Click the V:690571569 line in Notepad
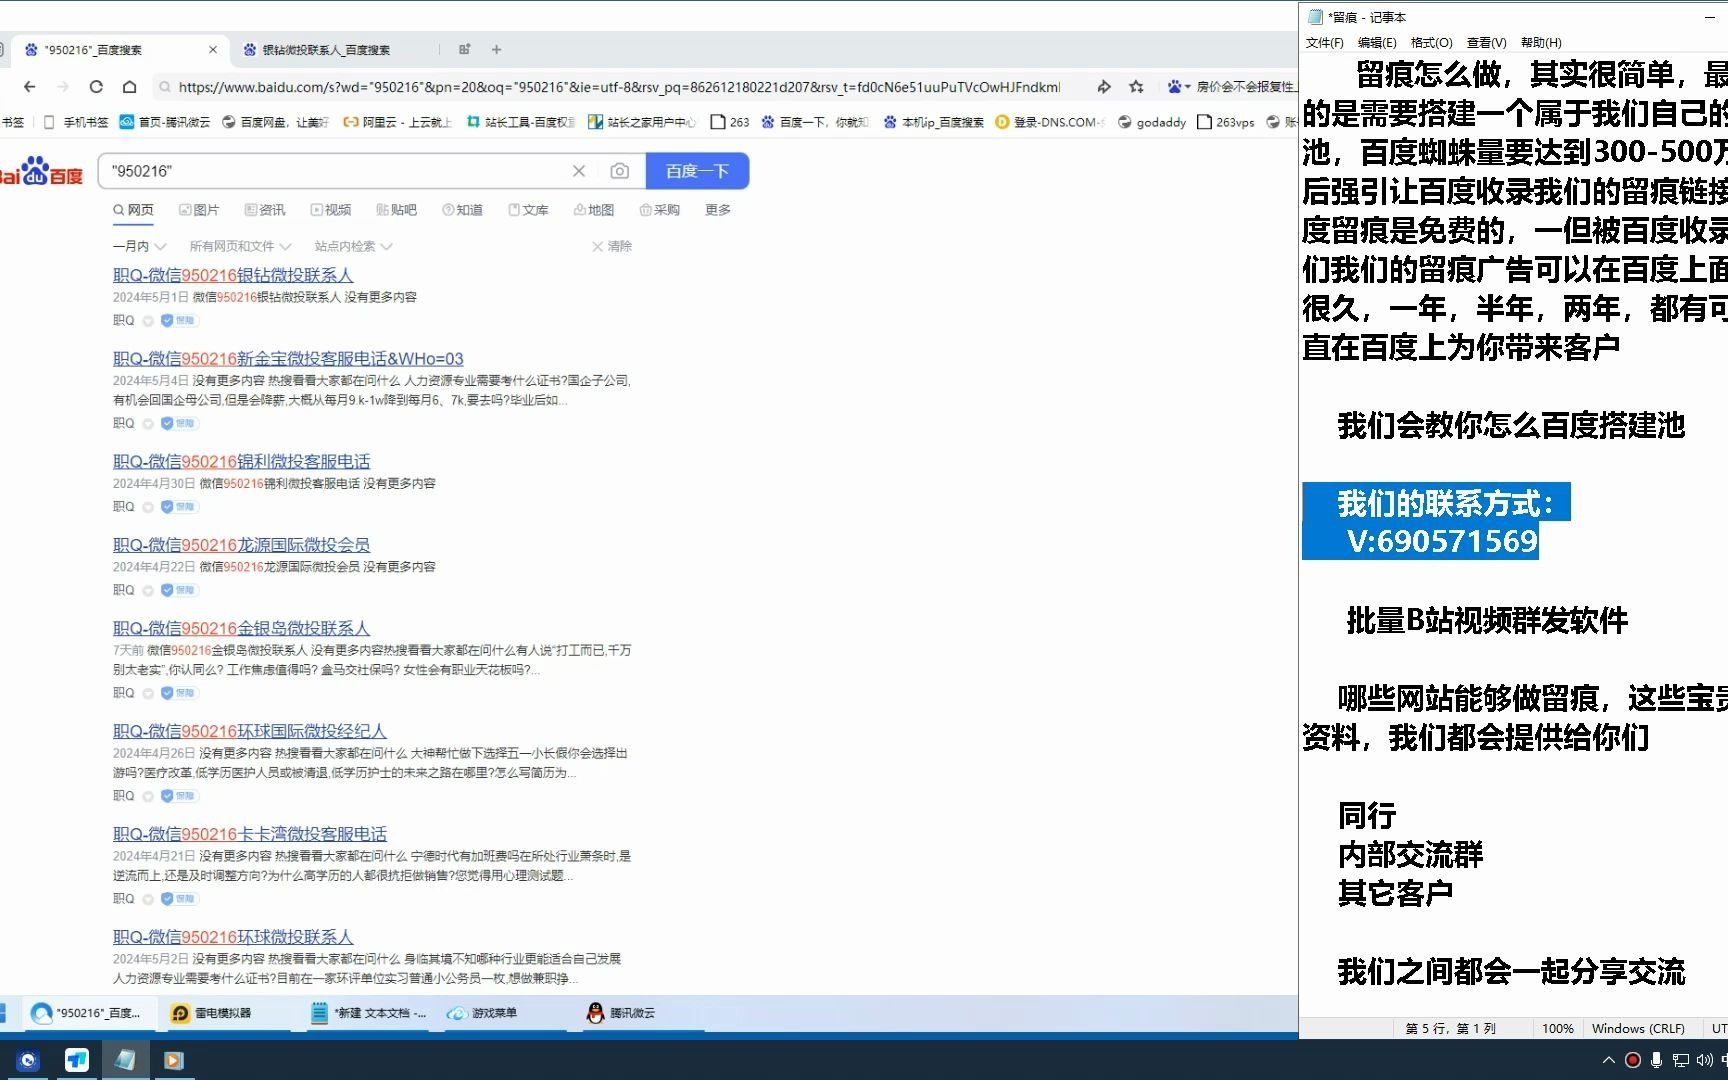 1441,541
